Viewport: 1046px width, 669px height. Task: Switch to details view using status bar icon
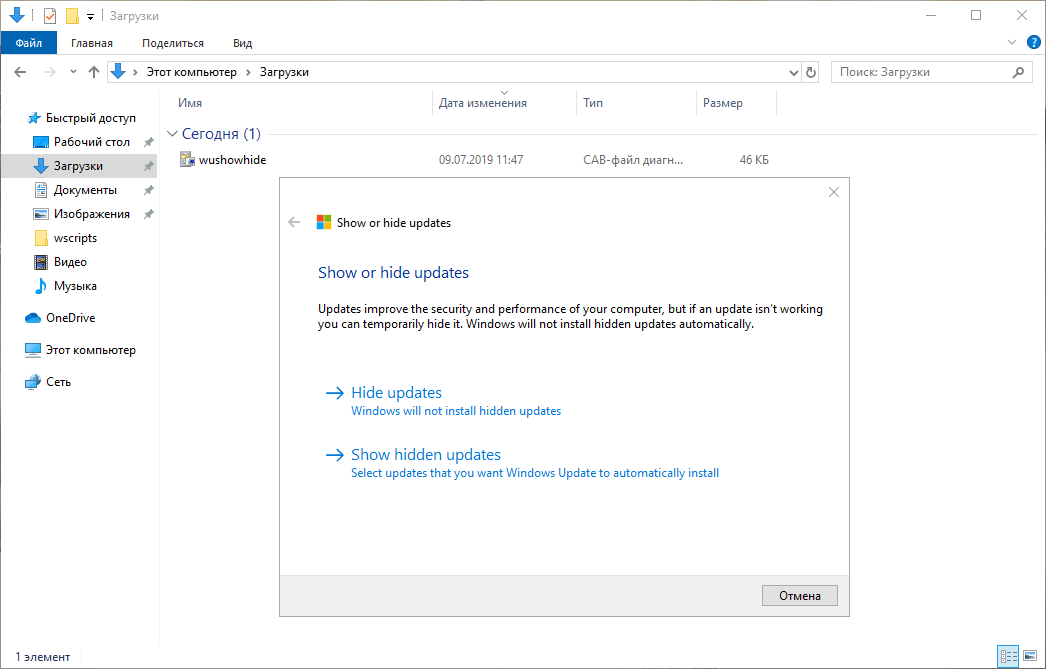coord(1008,656)
